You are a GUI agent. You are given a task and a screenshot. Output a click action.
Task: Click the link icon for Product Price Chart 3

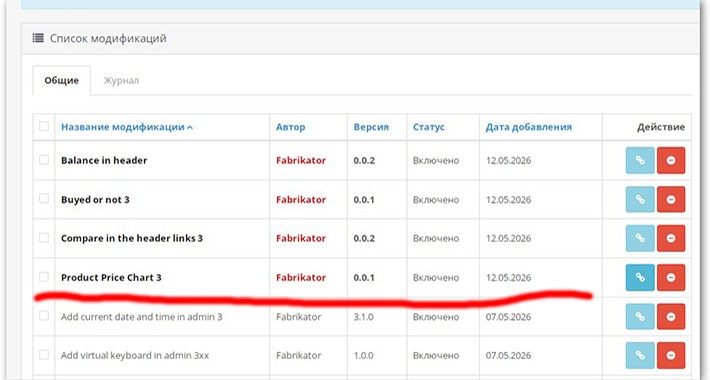pyautogui.click(x=640, y=277)
